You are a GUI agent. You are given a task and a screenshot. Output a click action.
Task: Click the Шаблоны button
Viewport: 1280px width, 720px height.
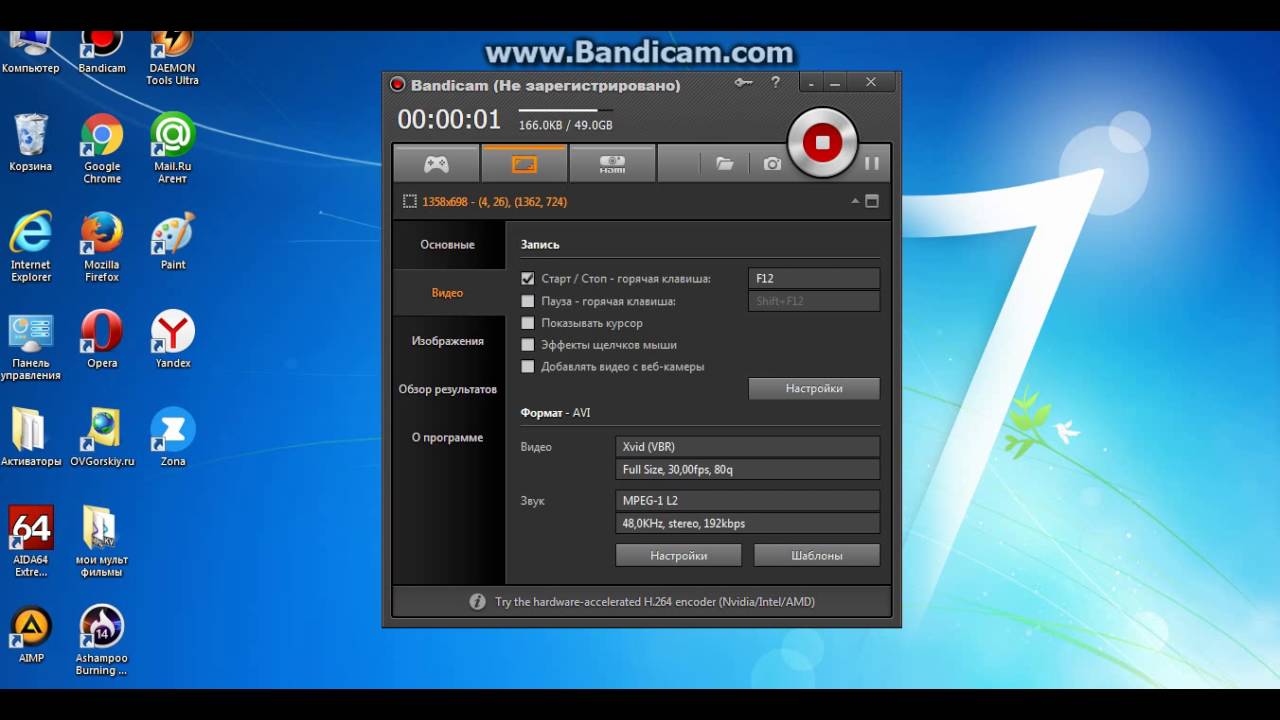(x=817, y=555)
